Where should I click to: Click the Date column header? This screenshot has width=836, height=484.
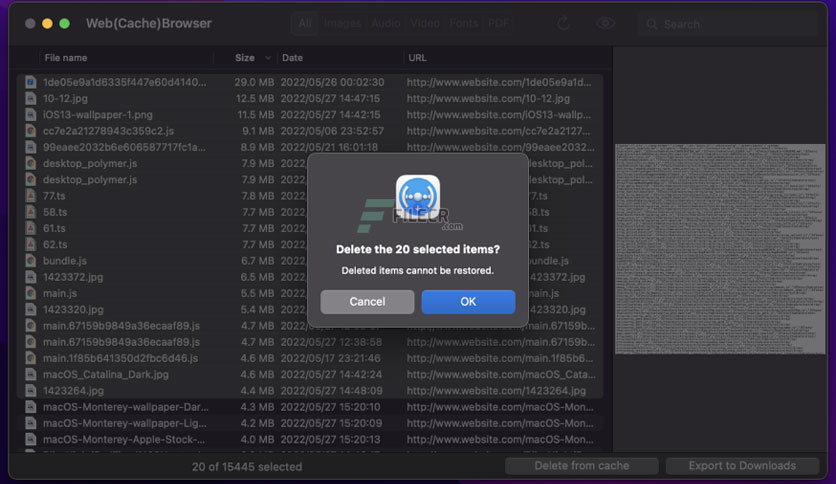pyautogui.click(x=292, y=58)
